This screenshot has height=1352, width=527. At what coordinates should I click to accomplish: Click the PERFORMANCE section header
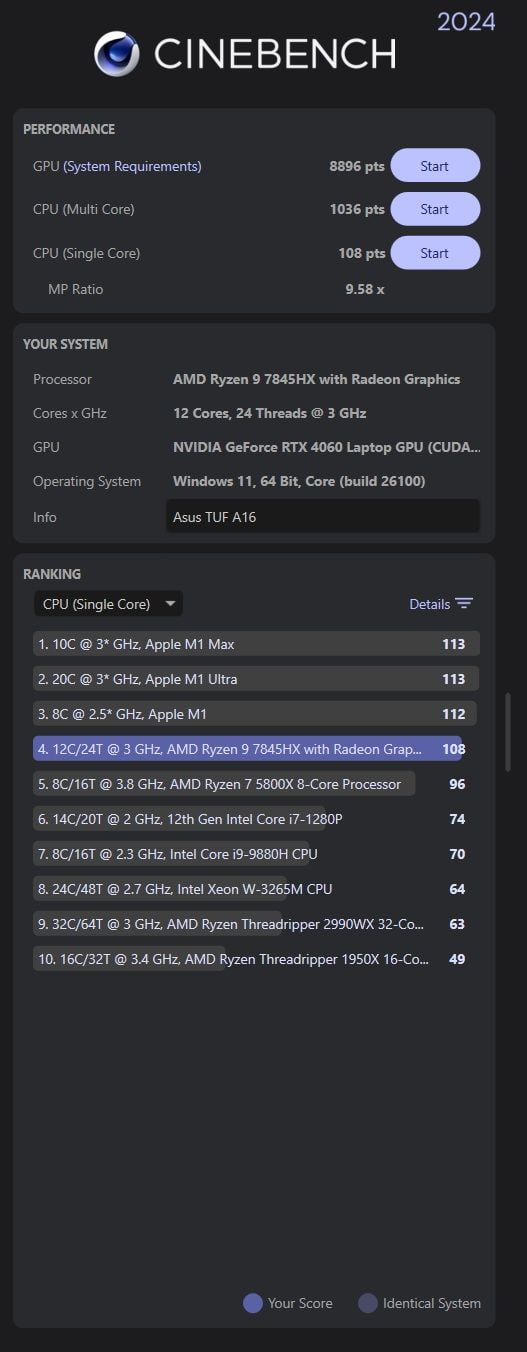click(x=69, y=129)
